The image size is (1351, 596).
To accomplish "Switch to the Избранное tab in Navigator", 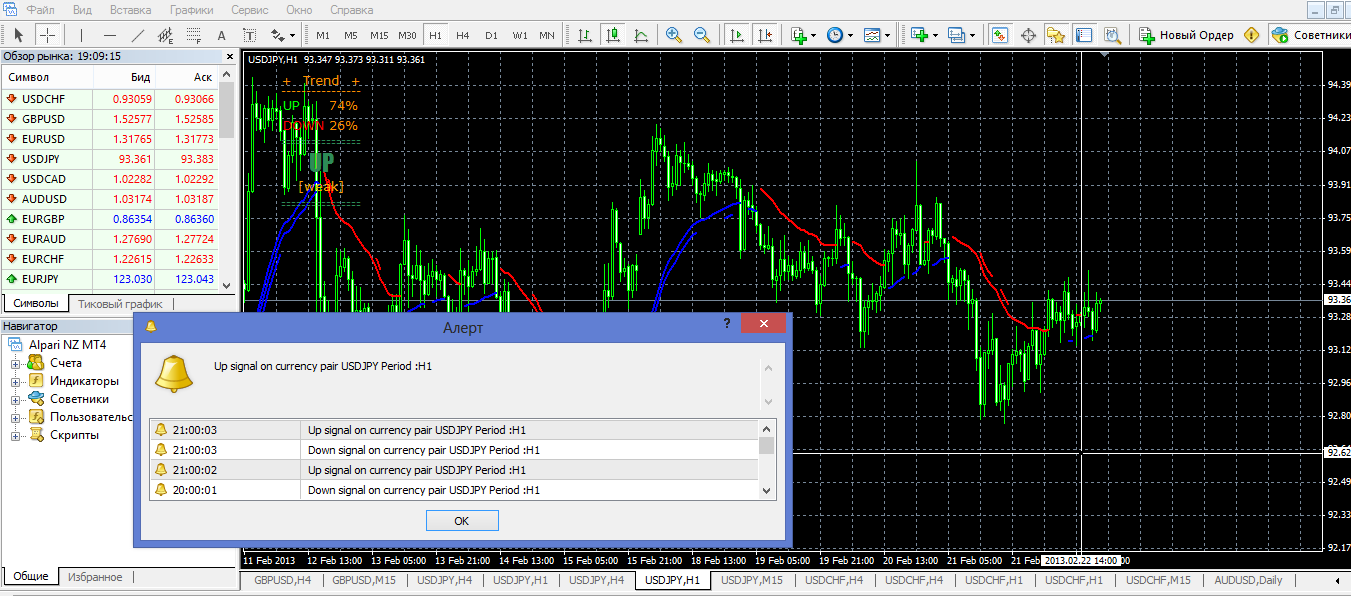I will [x=95, y=577].
